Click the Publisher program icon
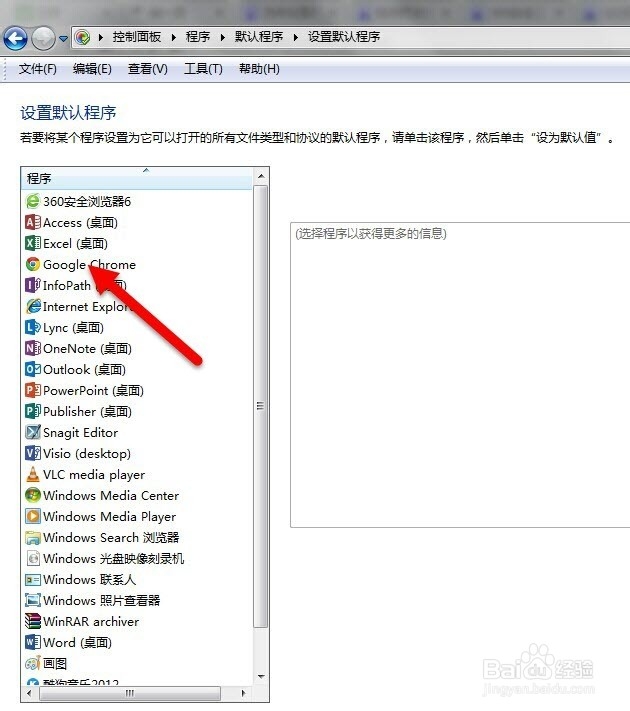This screenshot has height=711, width=630. click(x=33, y=411)
